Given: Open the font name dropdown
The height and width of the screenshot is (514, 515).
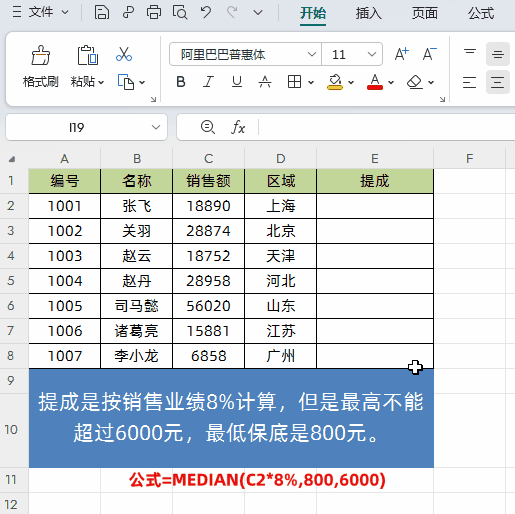Looking at the screenshot, I should pyautogui.click(x=312, y=54).
